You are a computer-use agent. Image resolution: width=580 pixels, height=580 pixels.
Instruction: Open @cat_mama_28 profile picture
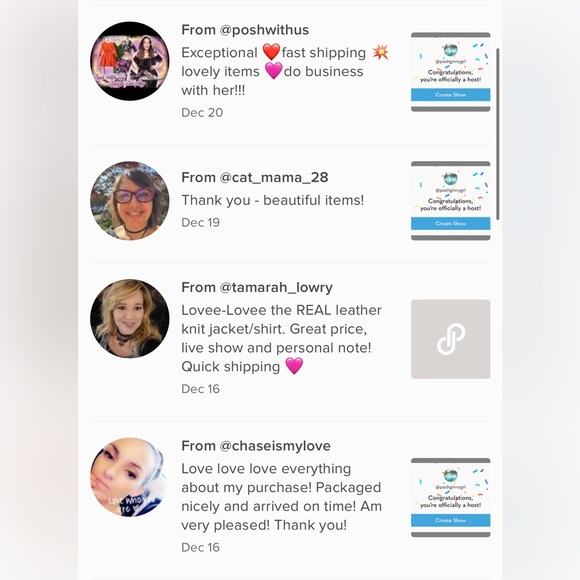129,200
